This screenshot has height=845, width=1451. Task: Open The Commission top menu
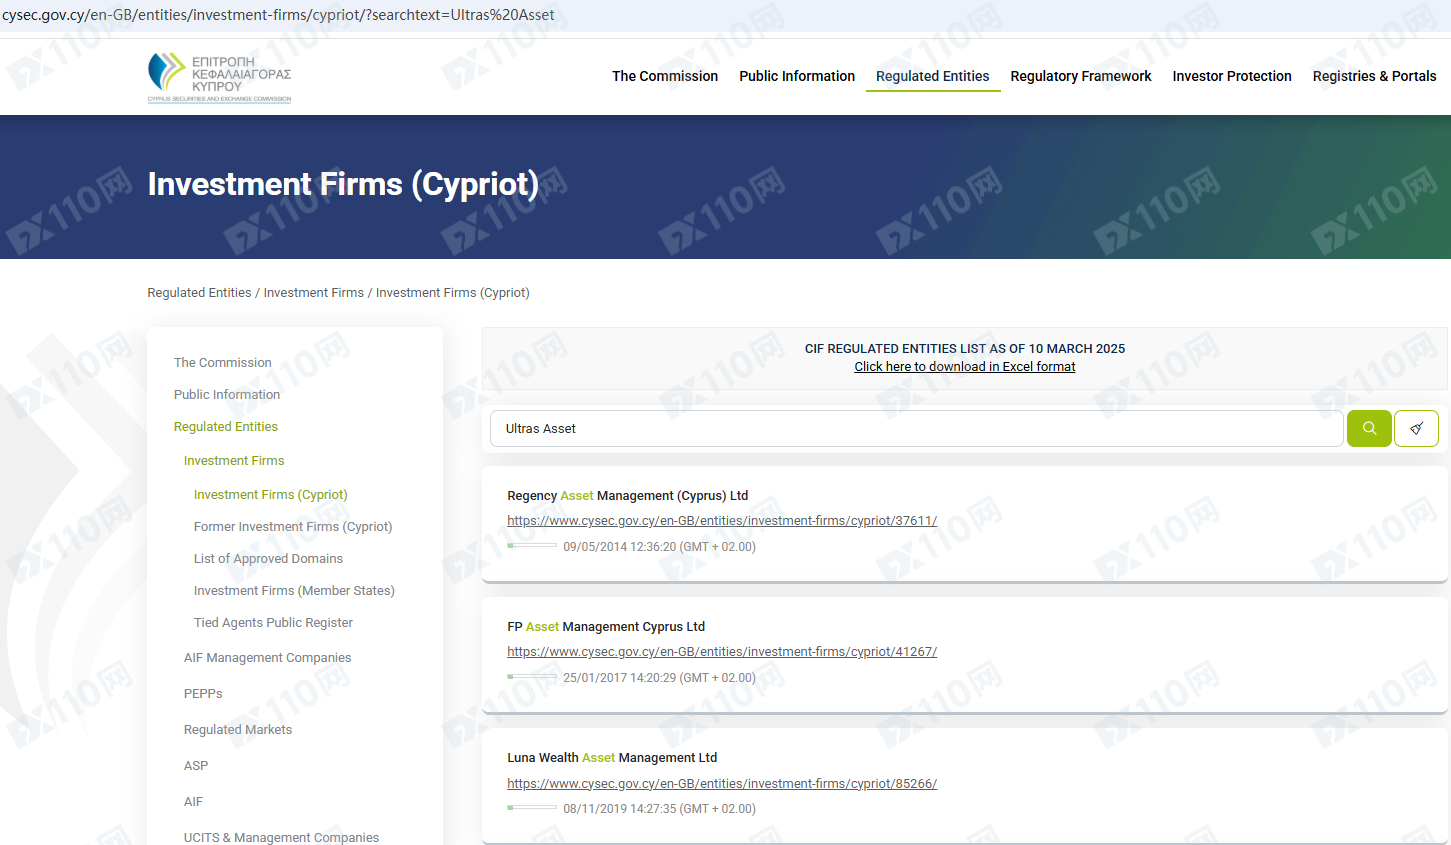(x=664, y=76)
